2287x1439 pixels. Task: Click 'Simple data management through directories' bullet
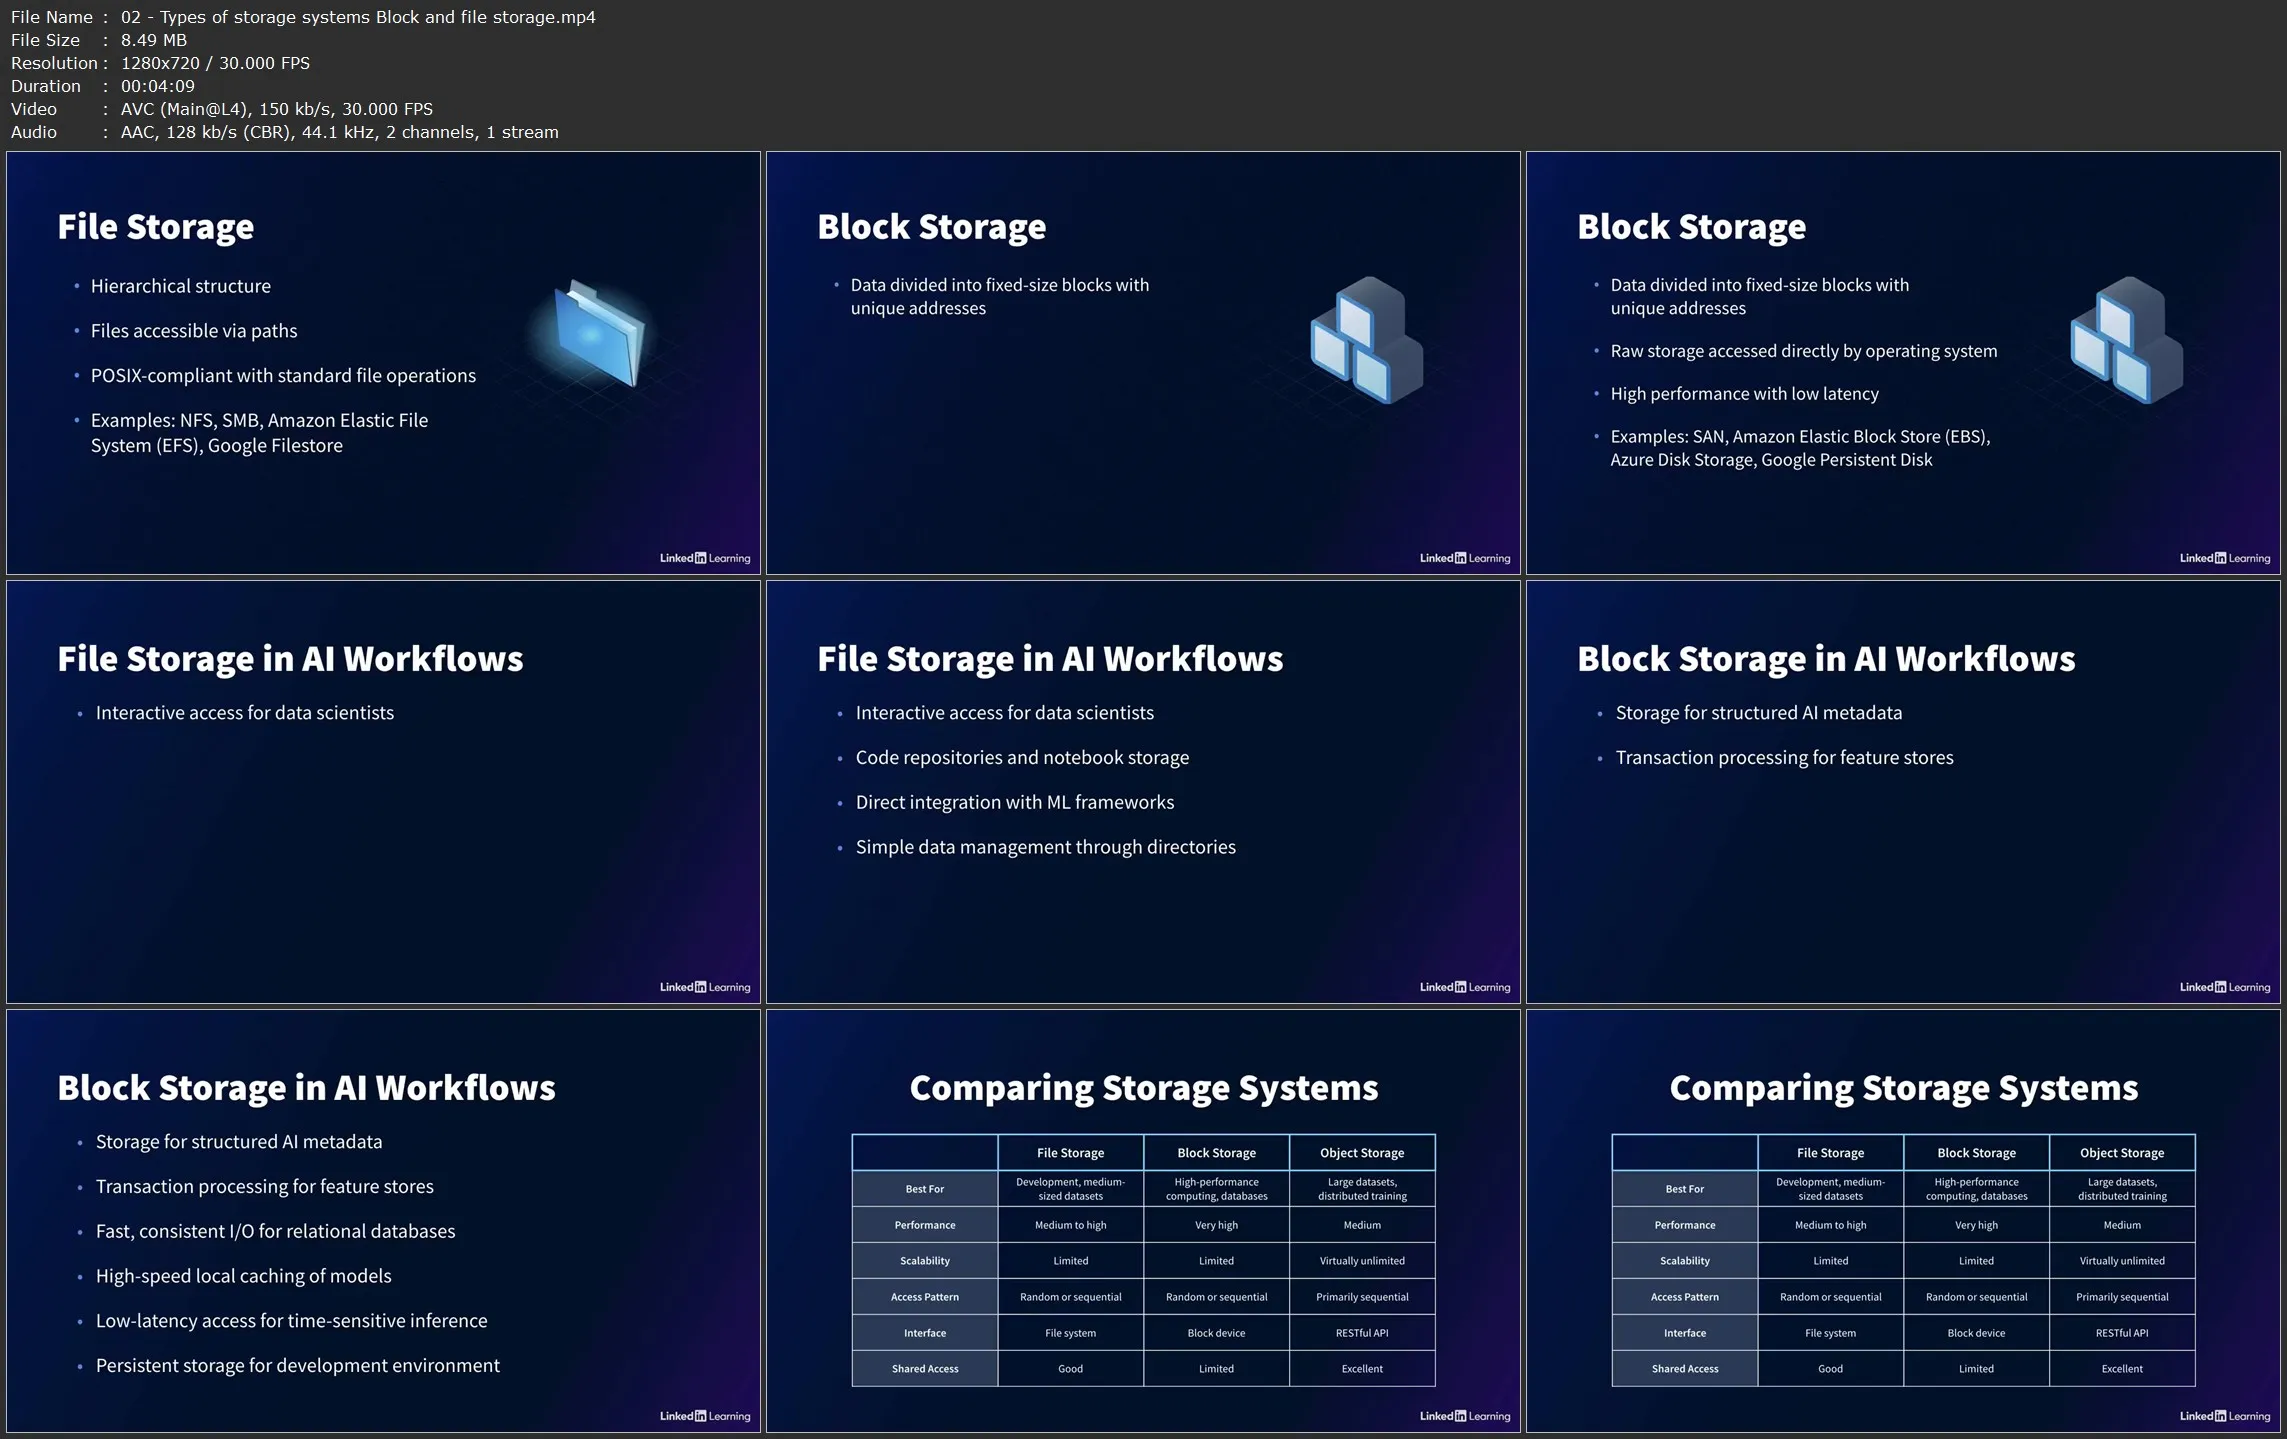1046,847
